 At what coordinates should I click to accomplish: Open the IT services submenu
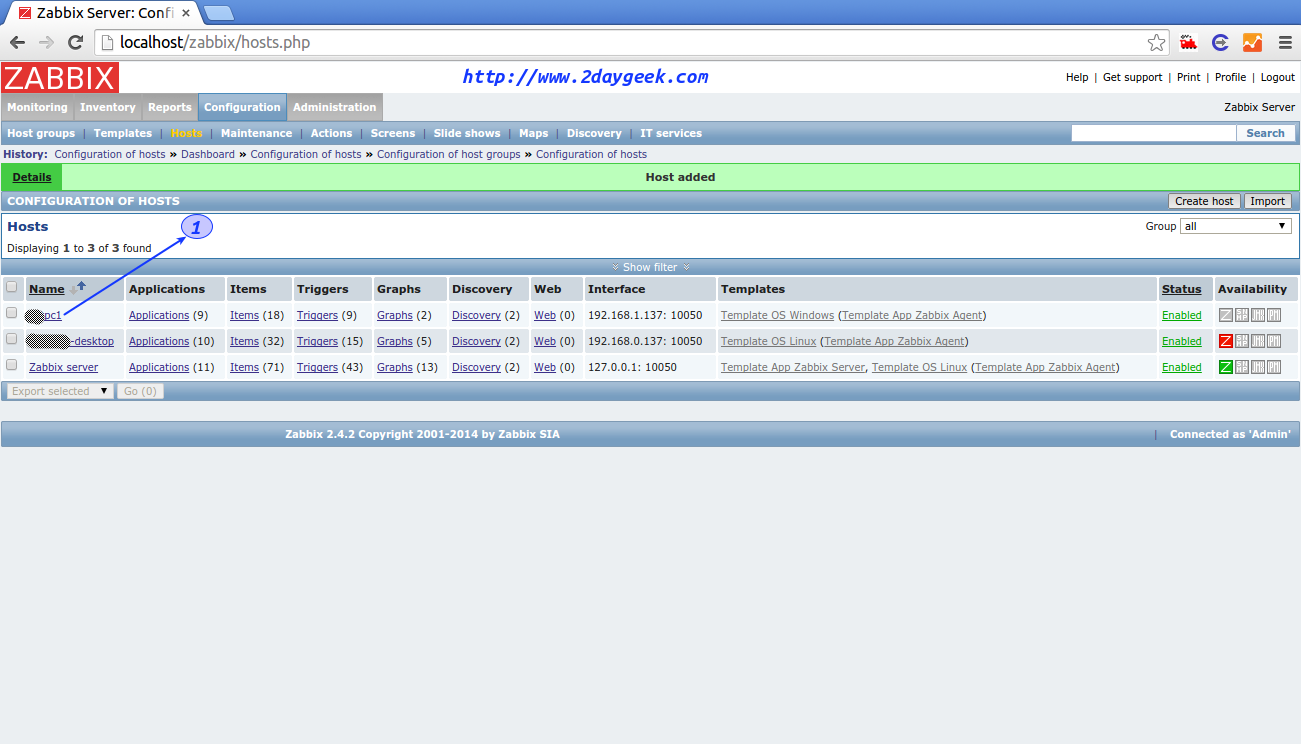(671, 133)
